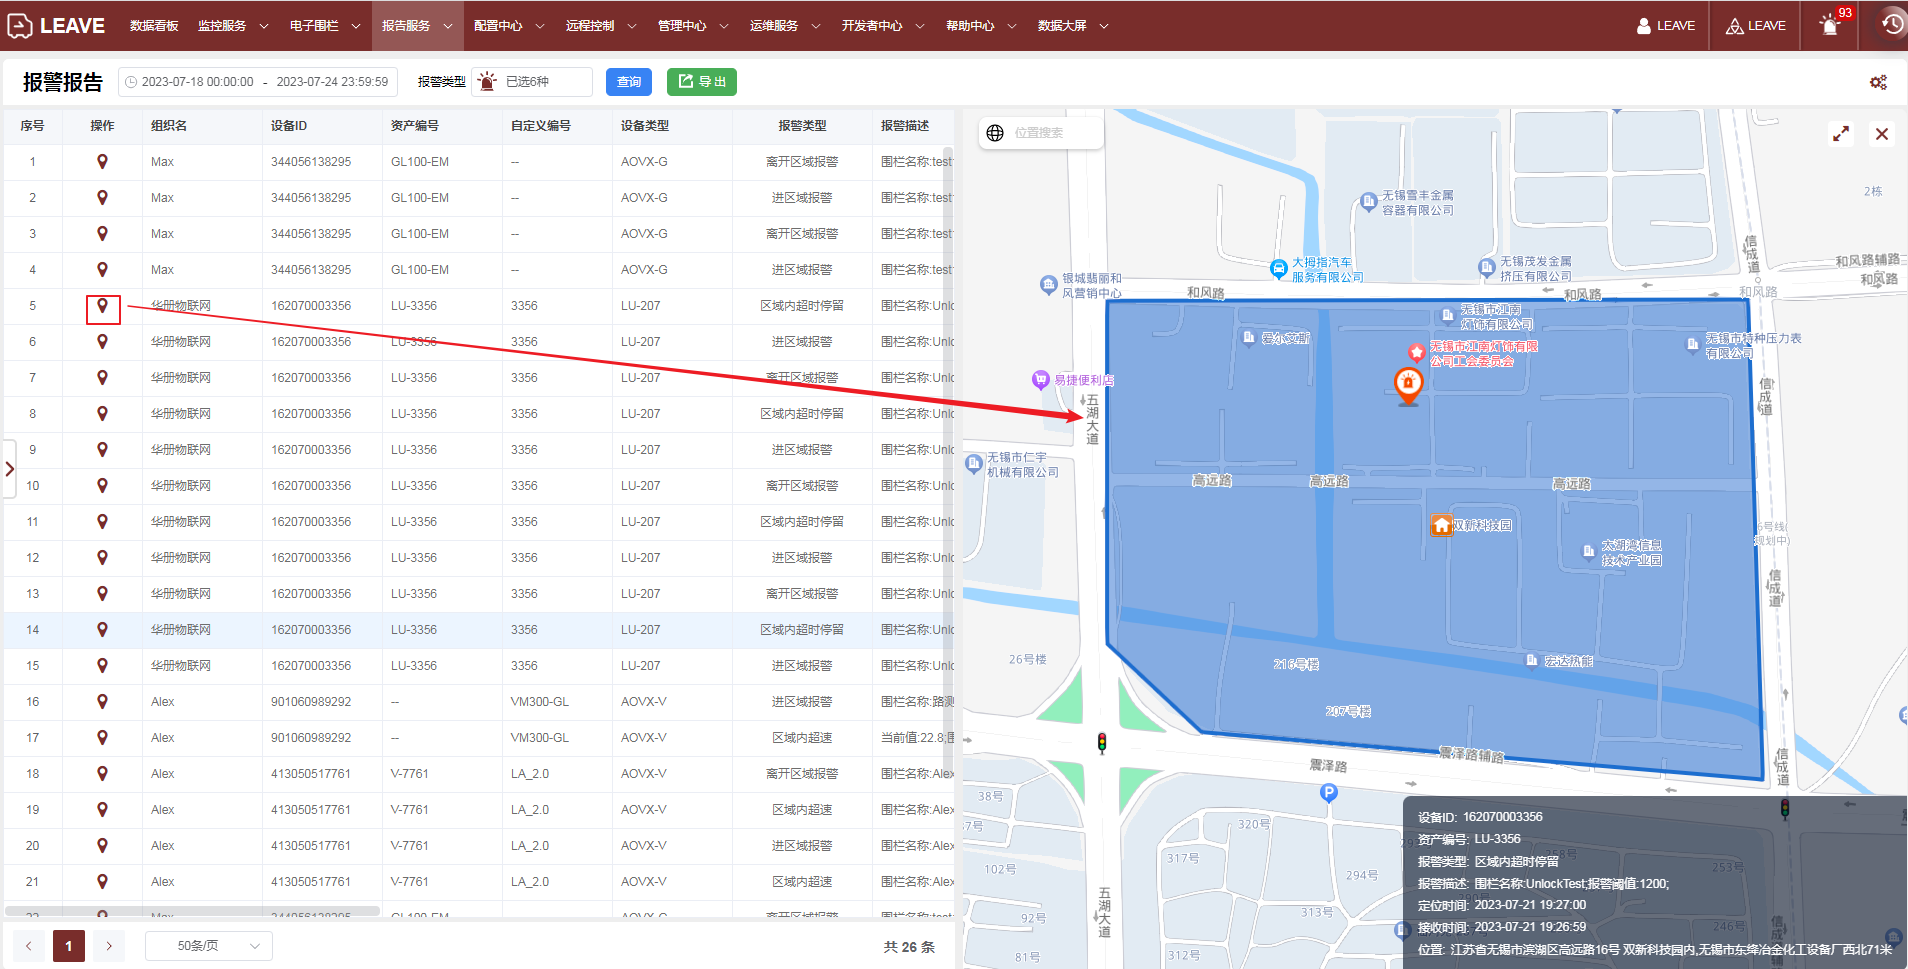The width and height of the screenshot is (1908, 969).
Task: Open the column settings gear icon
Action: coord(1878,82)
